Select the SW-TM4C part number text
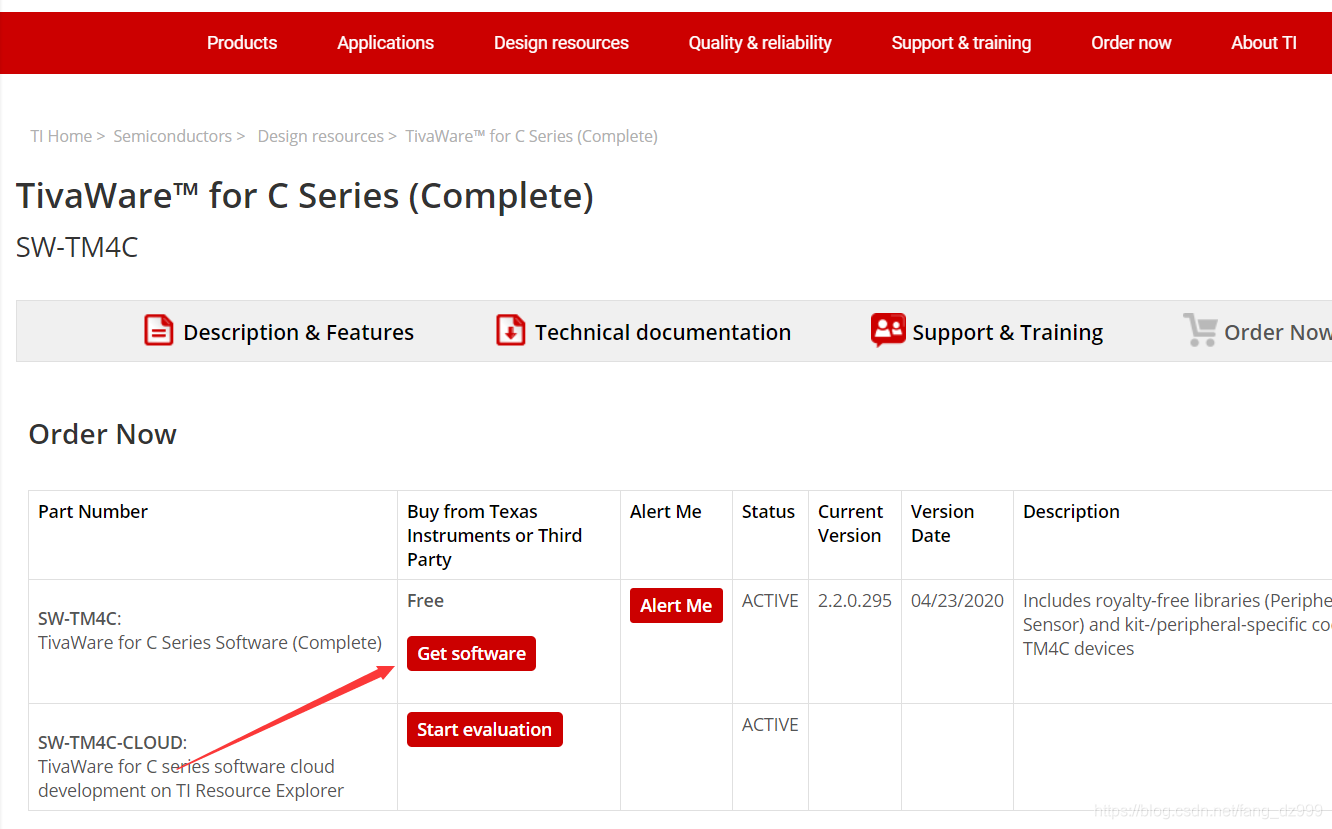Image resolution: width=1332 pixels, height=829 pixels. coord(80,619)
